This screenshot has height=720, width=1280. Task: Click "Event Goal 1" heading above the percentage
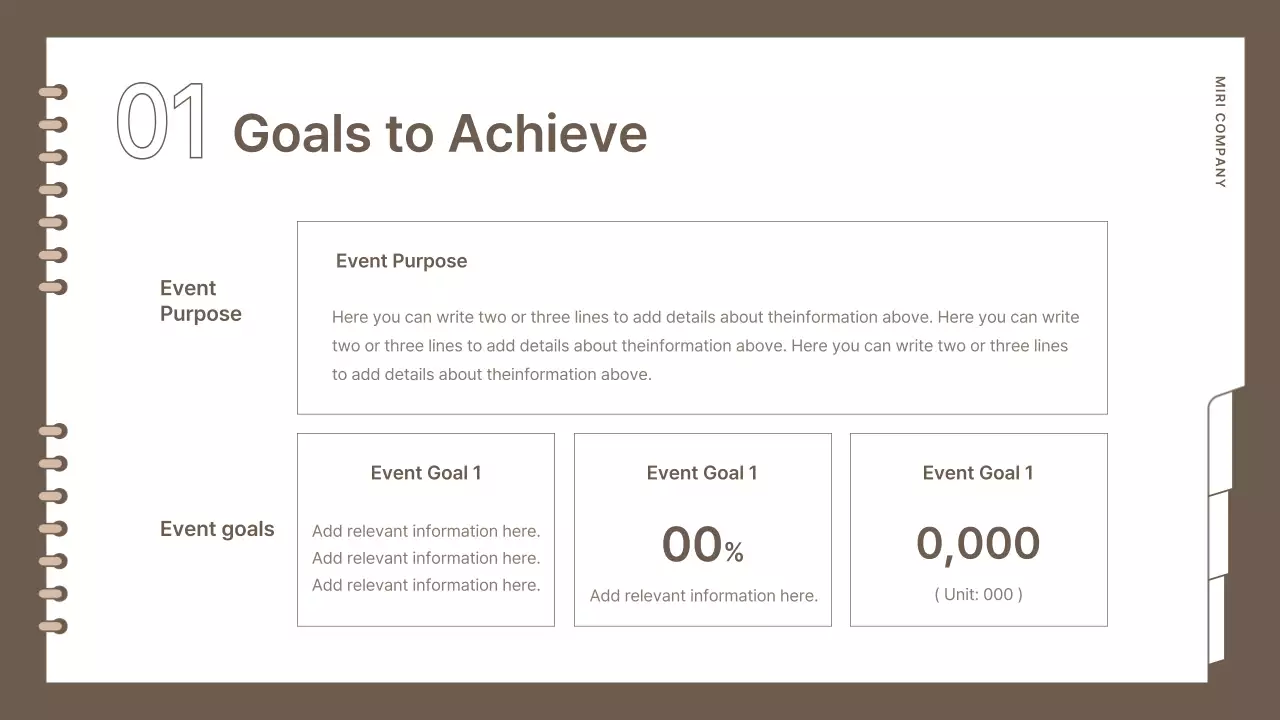click(702, 473)
